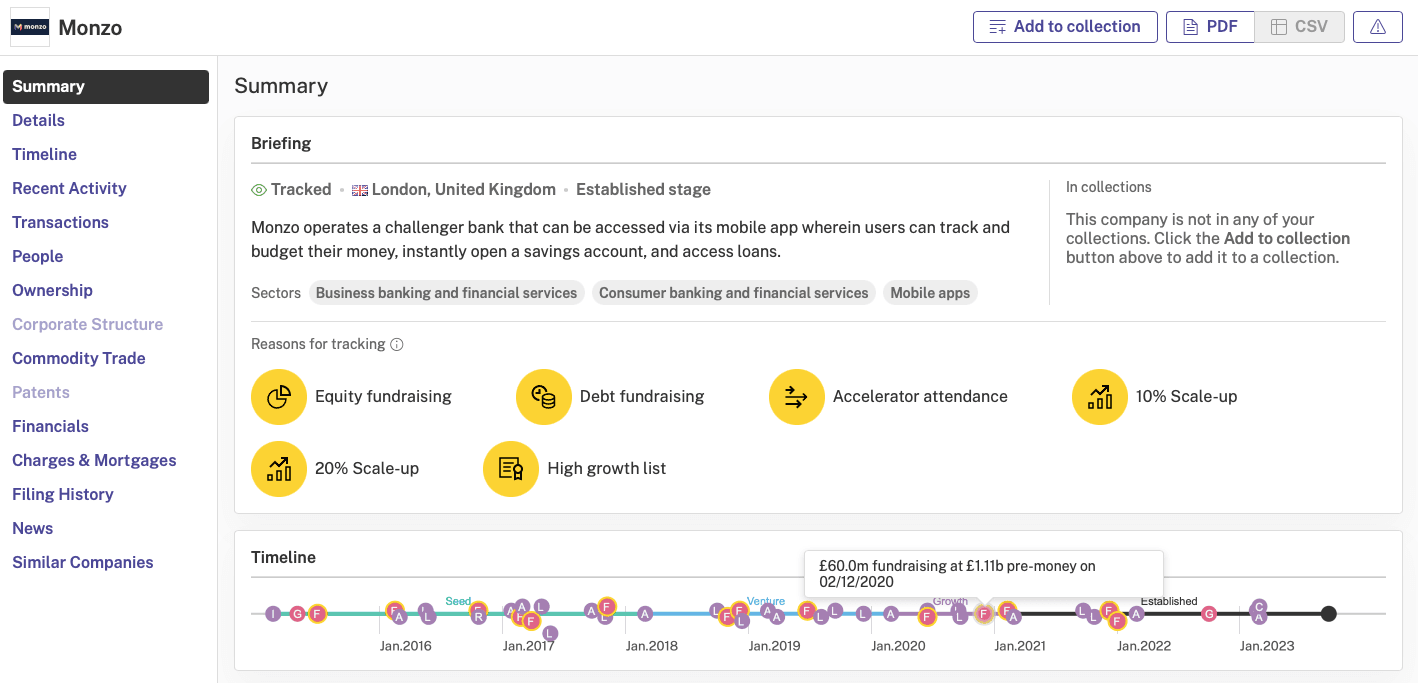This screenshot has width=1418, height=683.
Task: Click the first 'F' fundraising marker before 2016
Action: point(317,613)
